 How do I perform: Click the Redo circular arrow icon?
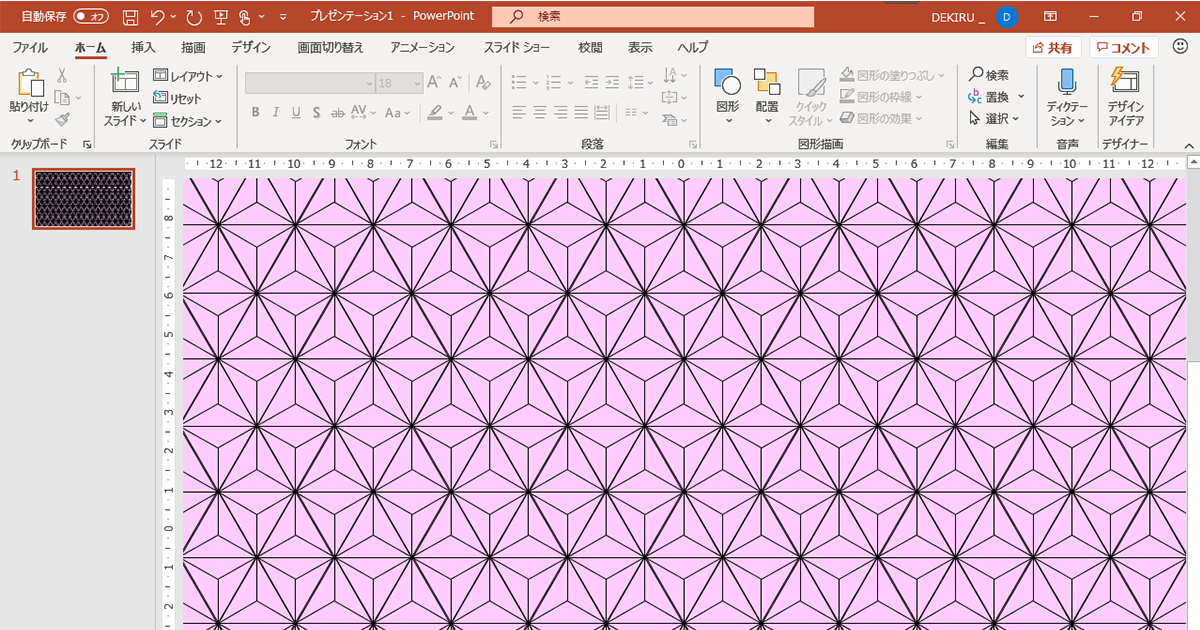[193, 16]
